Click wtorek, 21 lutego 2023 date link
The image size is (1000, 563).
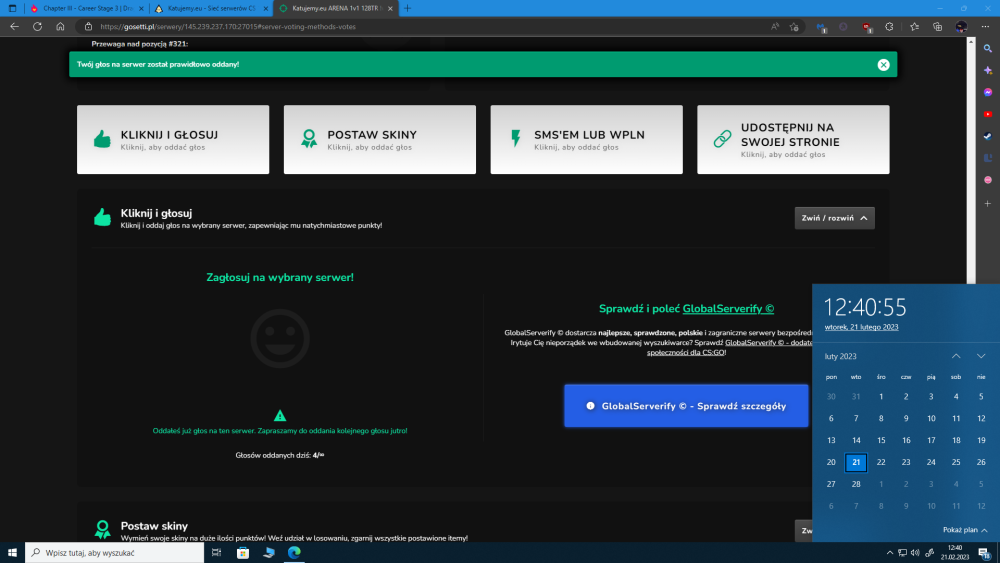861,327
